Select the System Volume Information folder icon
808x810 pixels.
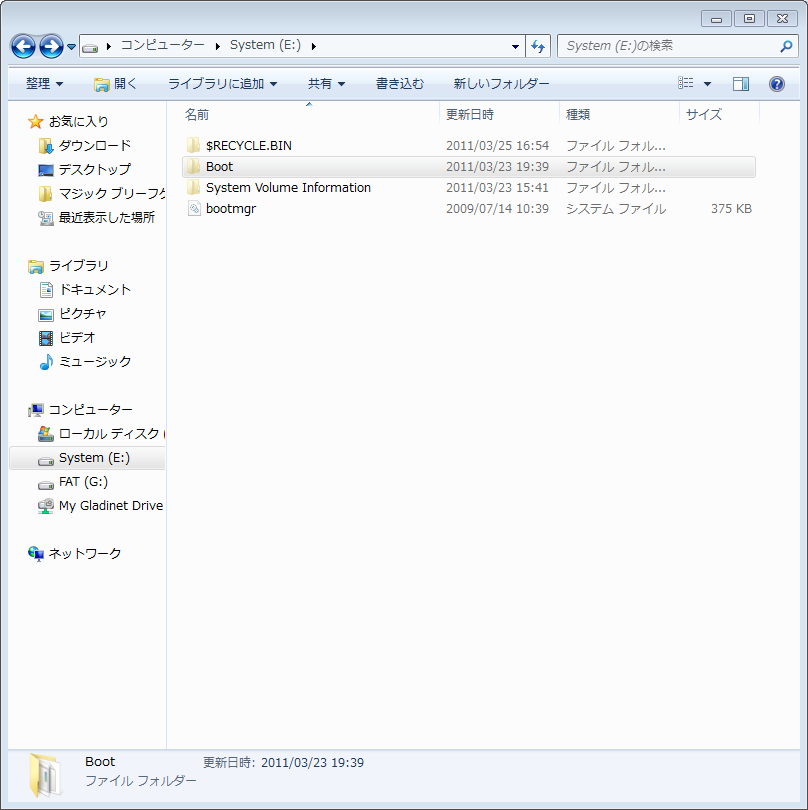194,187
